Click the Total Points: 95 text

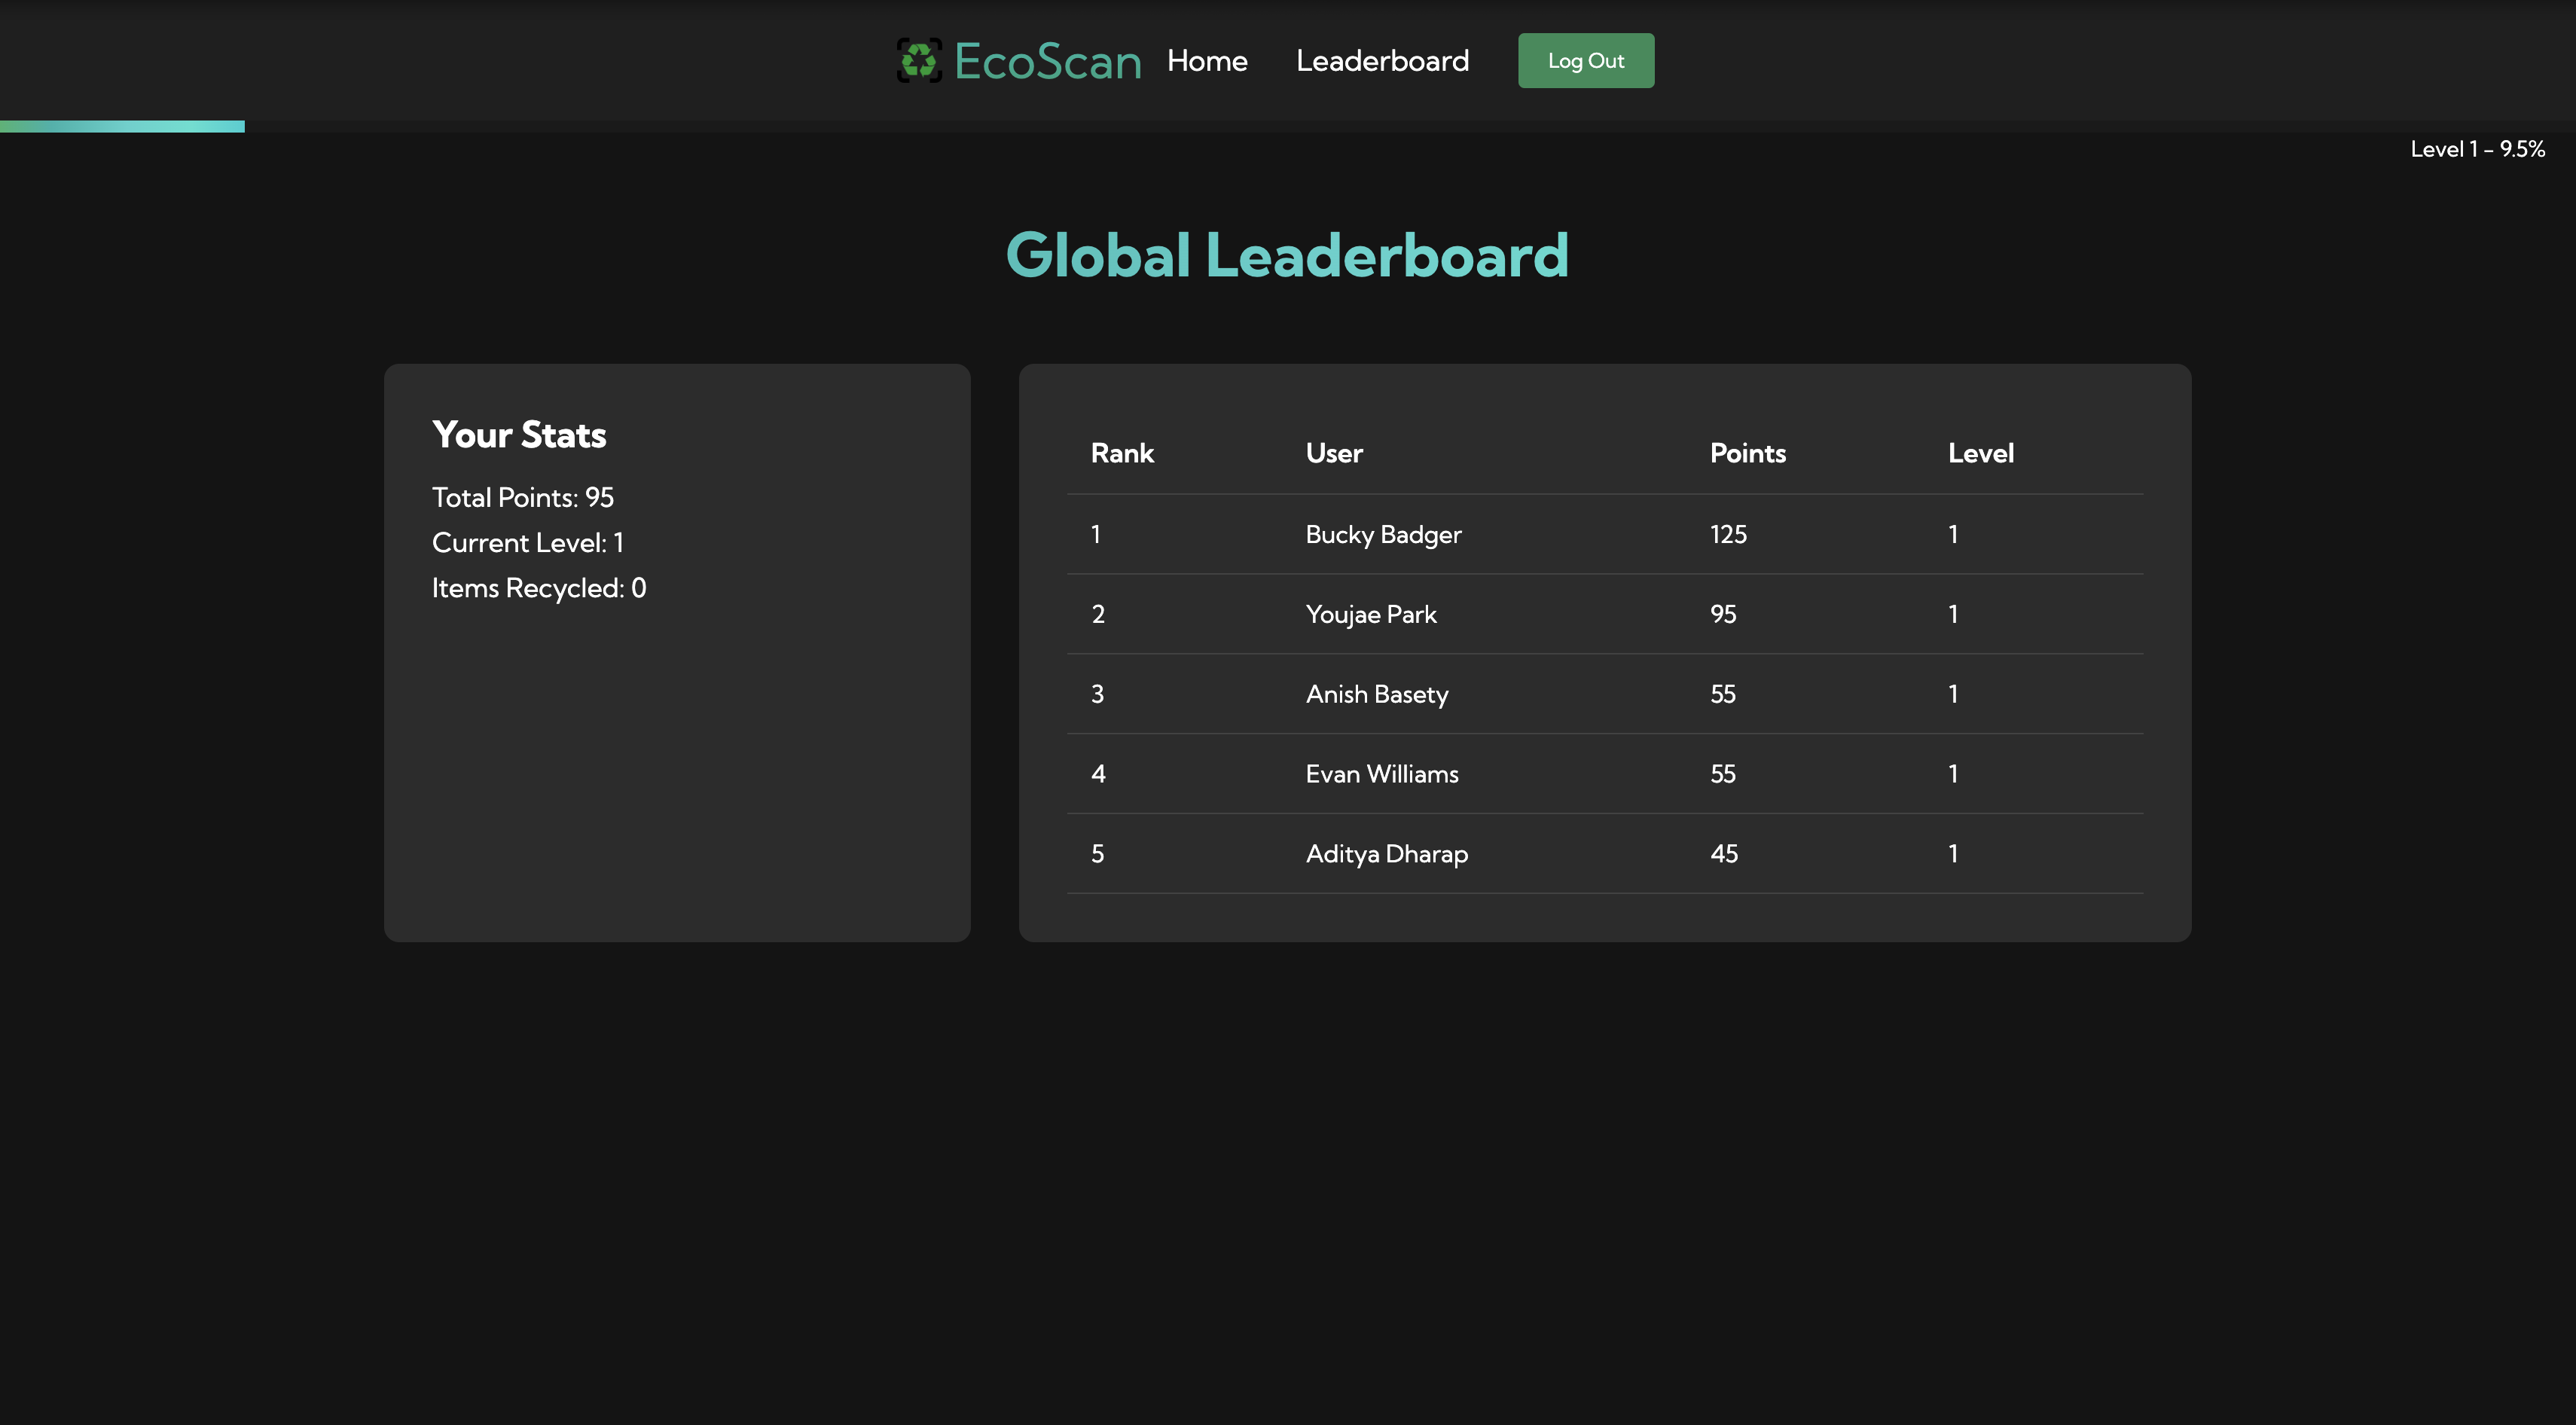point(522,497)
